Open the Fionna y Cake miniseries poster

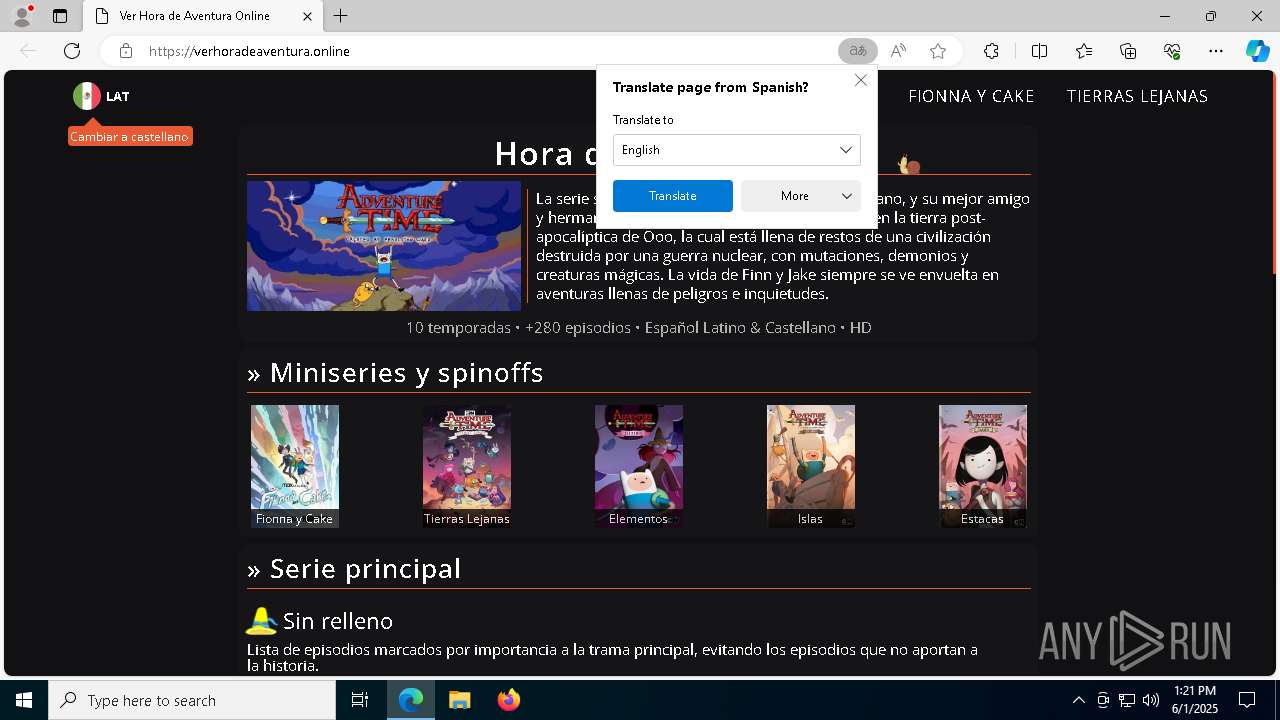(295, 466)
